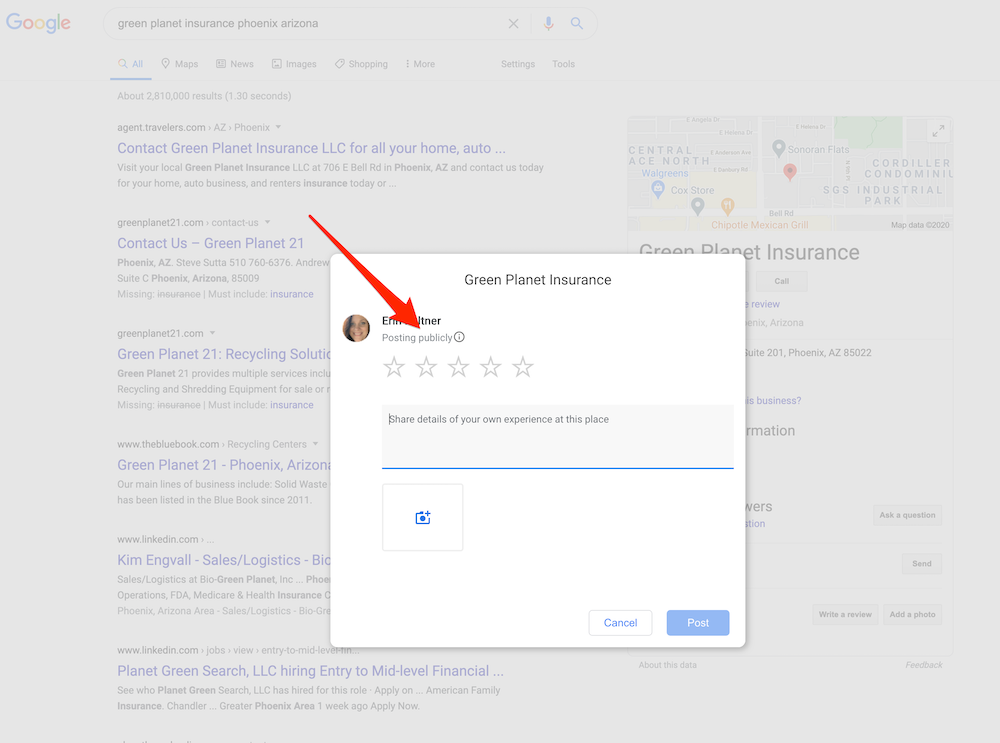Select the first rating star

coord(394,367)
